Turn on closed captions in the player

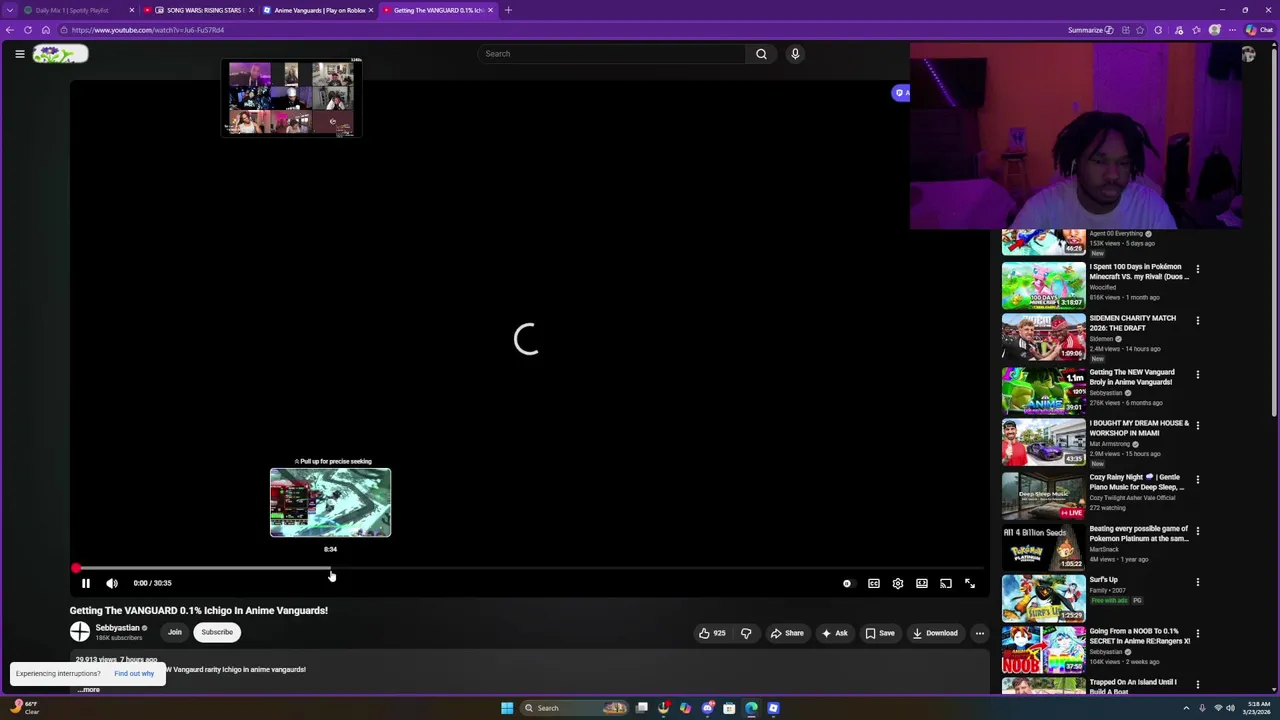tap(874, 583)
